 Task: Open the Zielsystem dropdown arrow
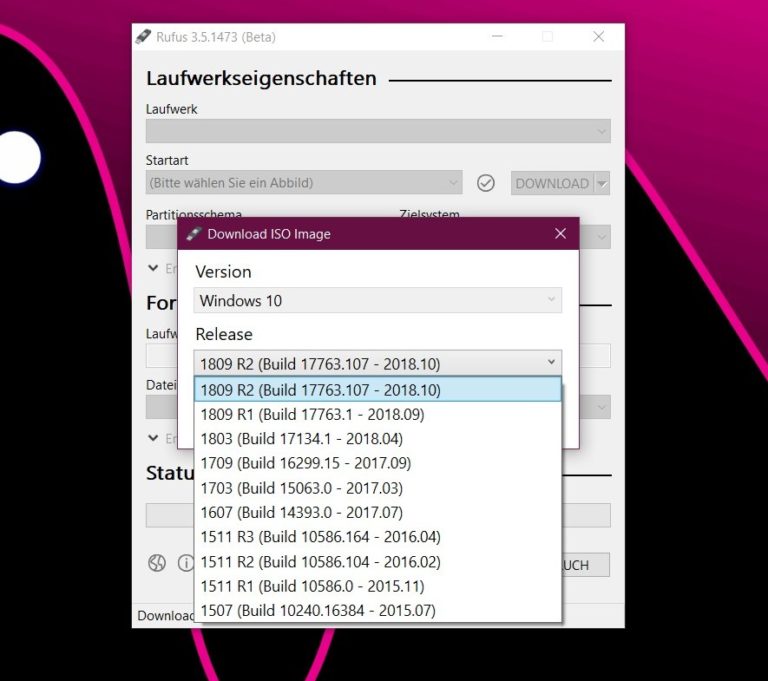pyautogui.click(x=601, y=237)
